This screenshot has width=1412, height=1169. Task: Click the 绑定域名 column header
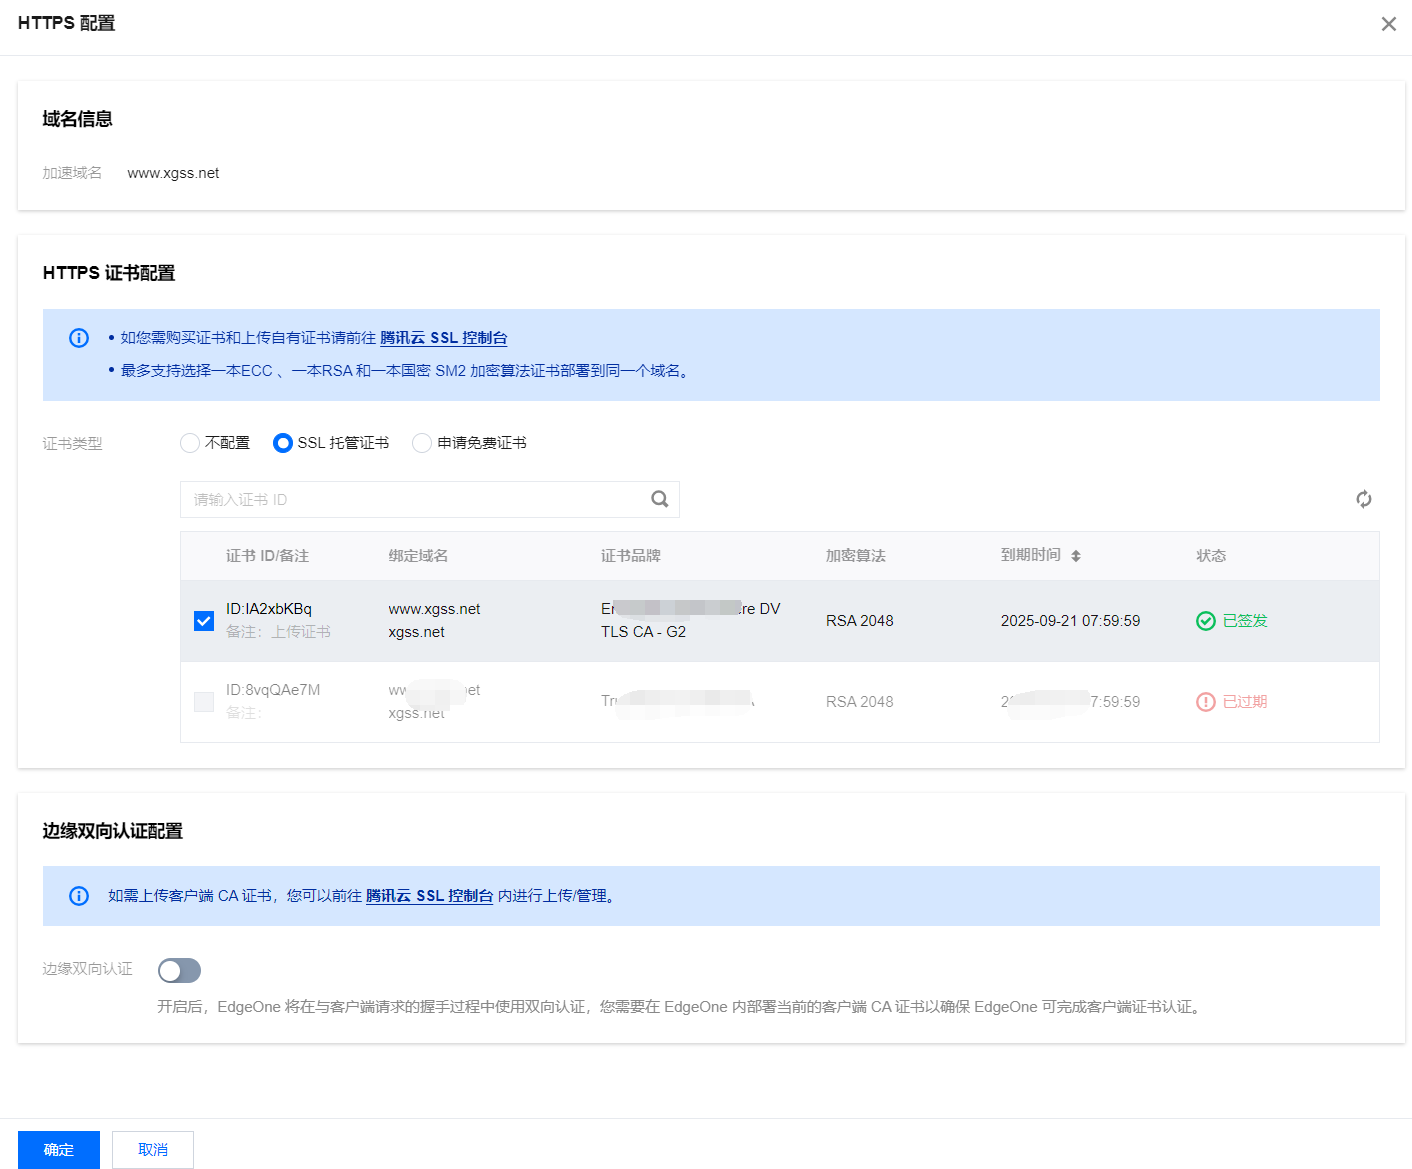418,556
